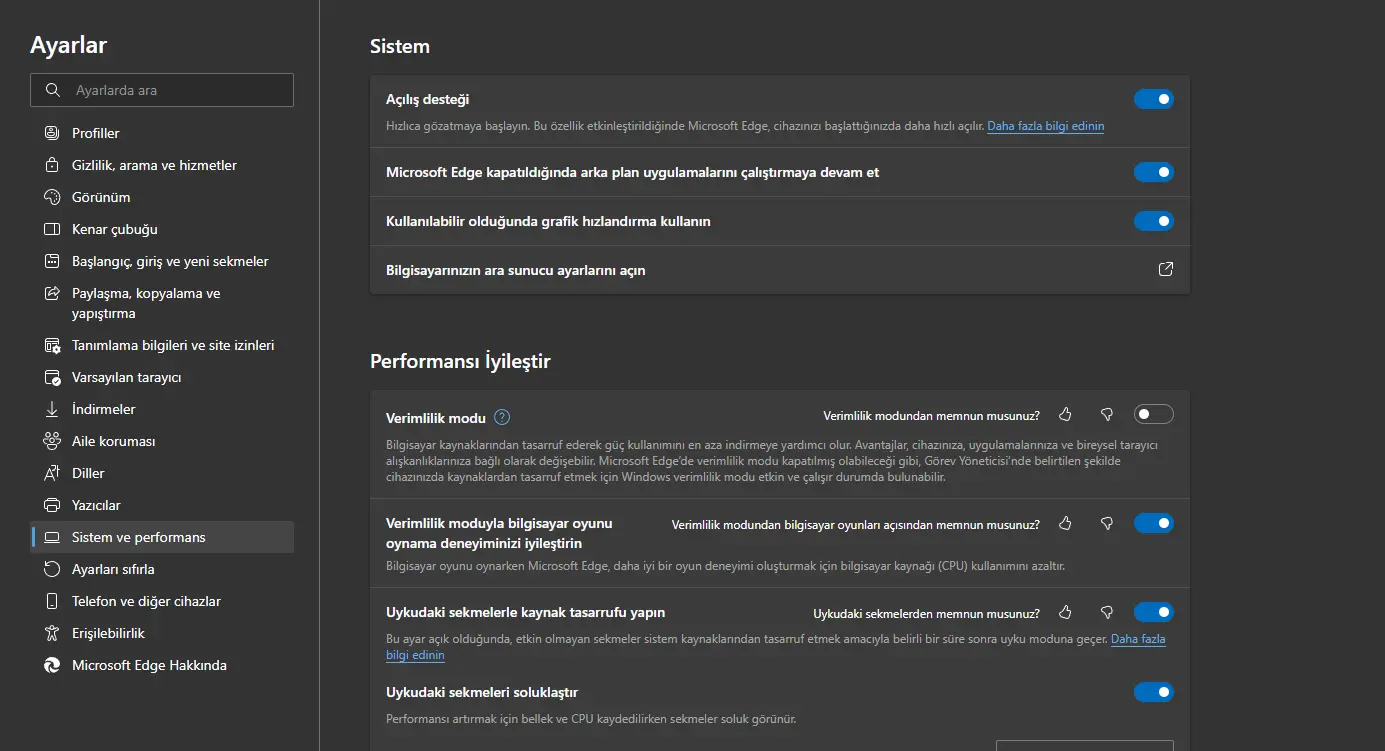Toggle Uykudaki sekmelerle kaynak tasarrufu switch
This screenshot has width=1385, height=751.
pyautogui.click(x=1153, y=612)
